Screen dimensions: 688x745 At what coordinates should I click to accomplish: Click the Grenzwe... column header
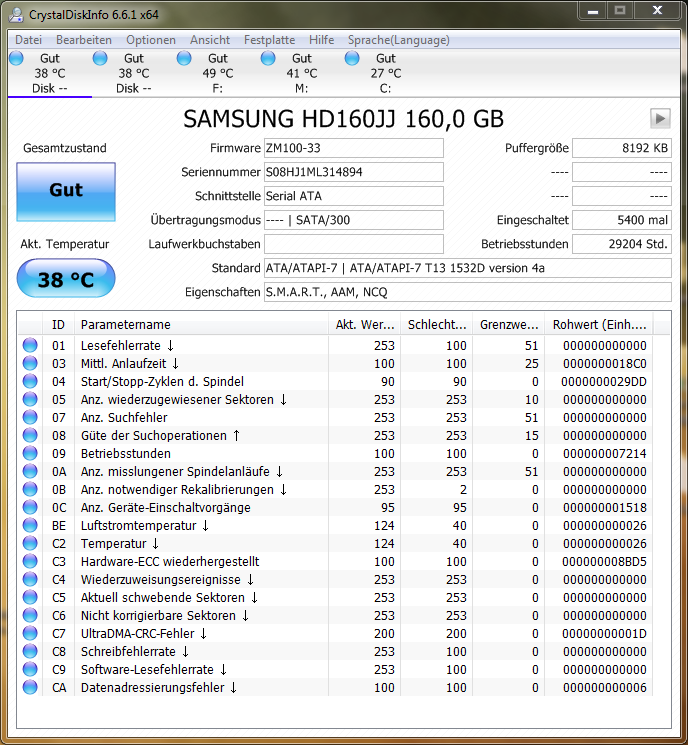pos(508,325)
